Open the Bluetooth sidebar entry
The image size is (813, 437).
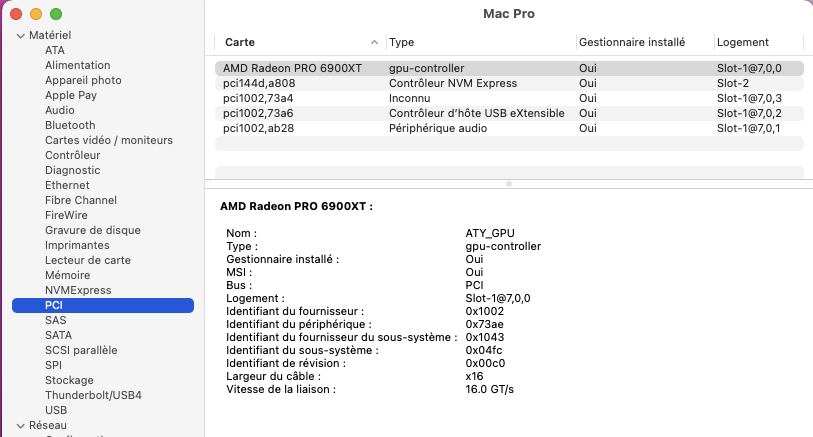[70, 125]
